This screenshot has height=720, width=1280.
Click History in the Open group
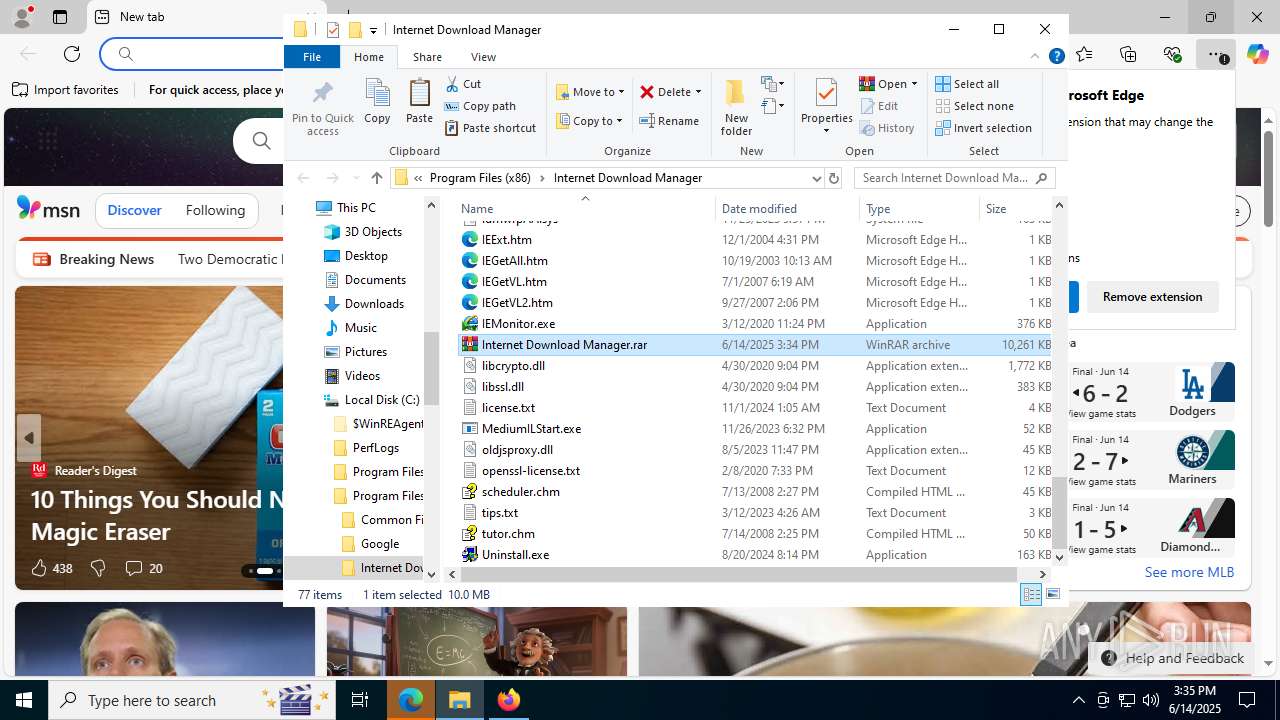(x=887, y=128)
